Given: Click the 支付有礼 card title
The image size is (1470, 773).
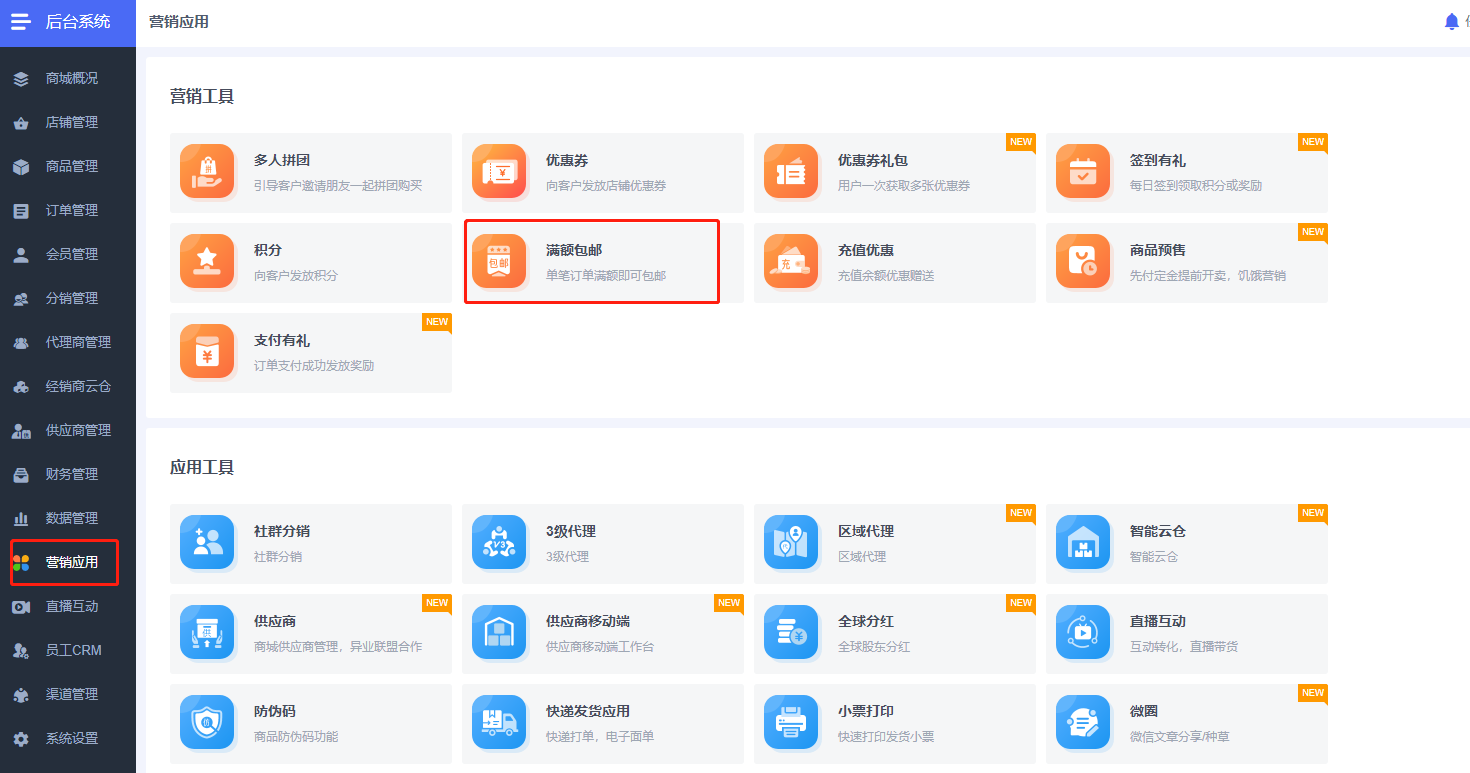Looking at the screenshot, I should coord(282,341).
